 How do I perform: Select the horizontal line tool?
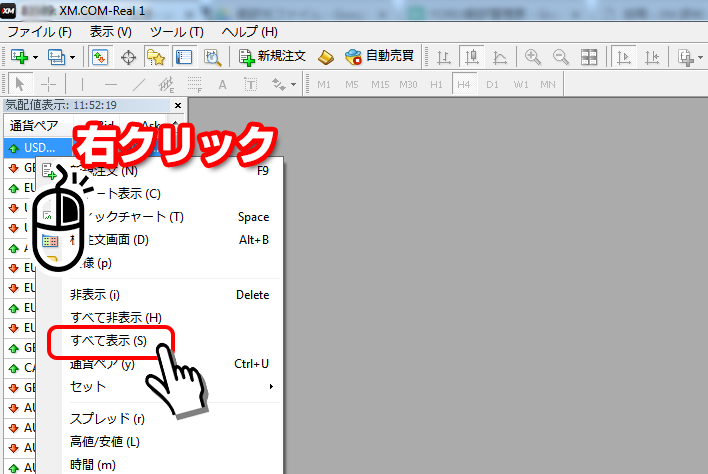[111, 84]
